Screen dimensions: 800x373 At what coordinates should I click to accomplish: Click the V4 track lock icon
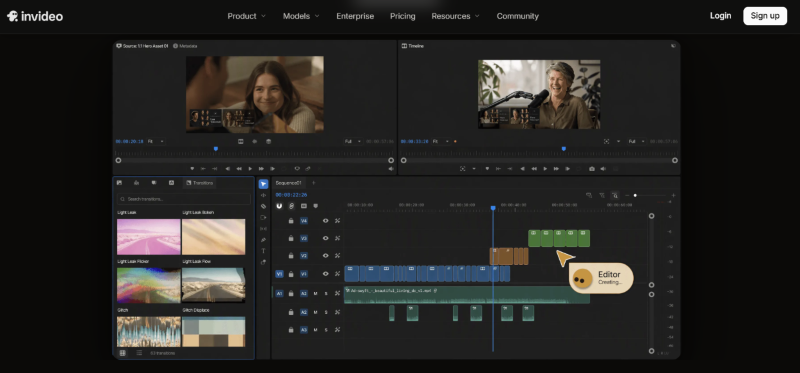pos(291,221)
